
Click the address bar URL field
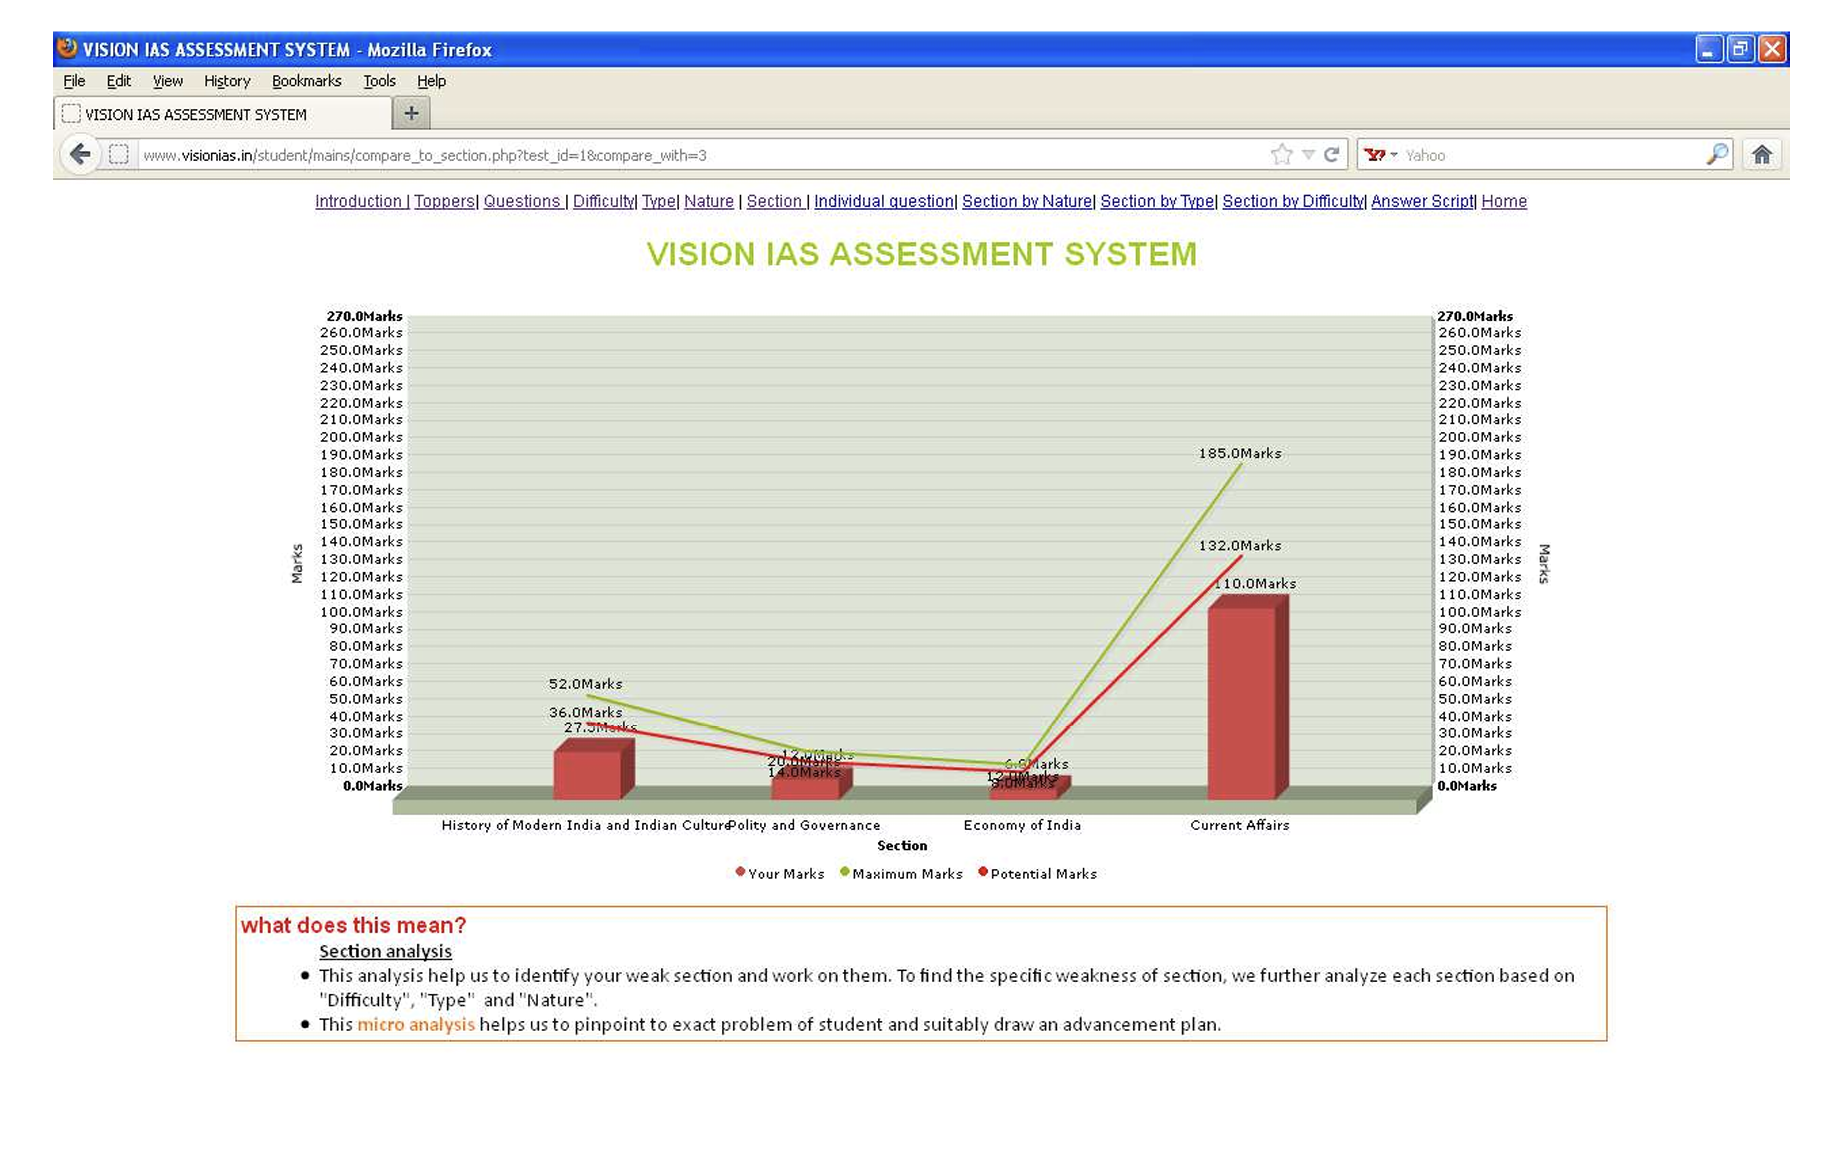[x=700, y=155]
